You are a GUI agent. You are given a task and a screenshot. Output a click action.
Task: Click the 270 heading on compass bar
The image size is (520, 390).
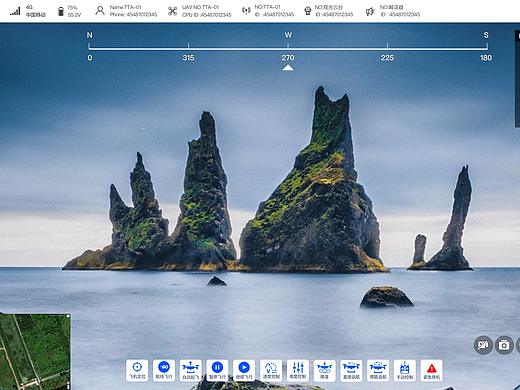tap(288, 58)
